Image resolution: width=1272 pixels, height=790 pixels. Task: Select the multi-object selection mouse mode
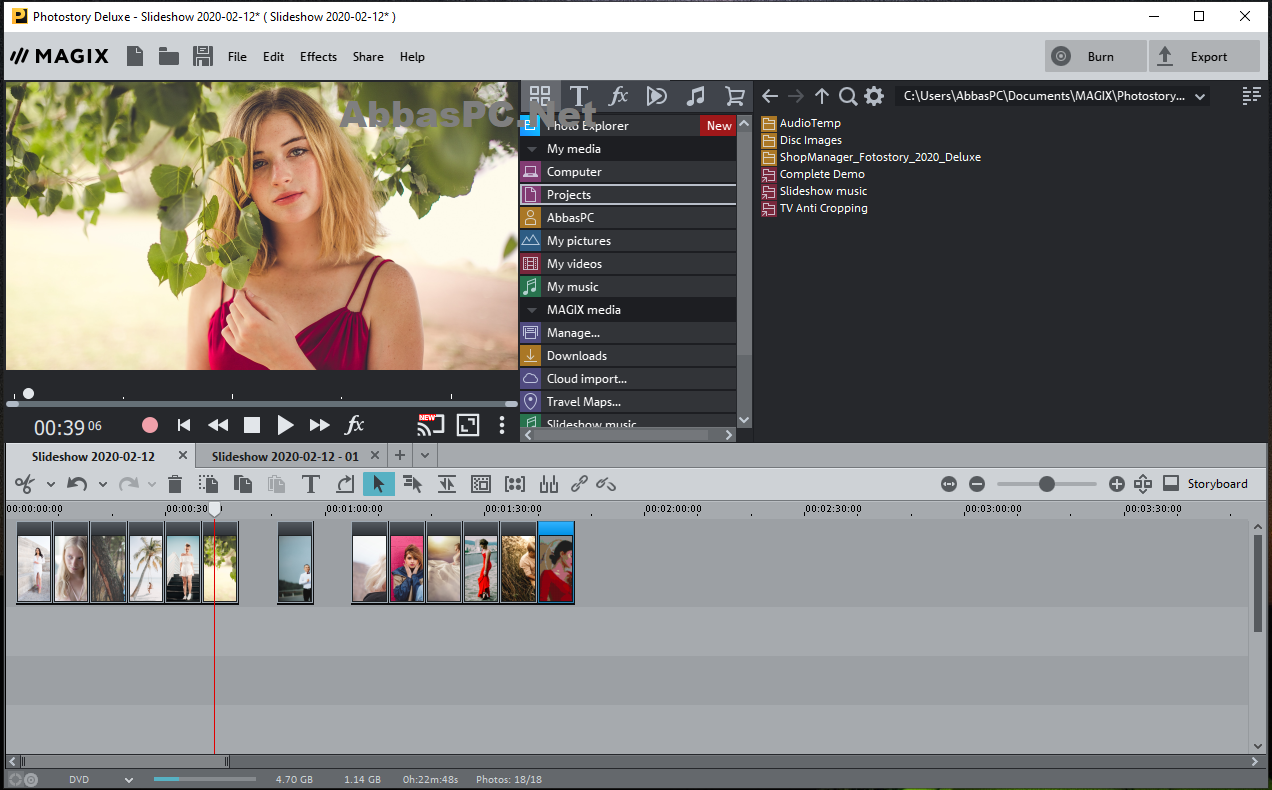click(x=412, y=484)
